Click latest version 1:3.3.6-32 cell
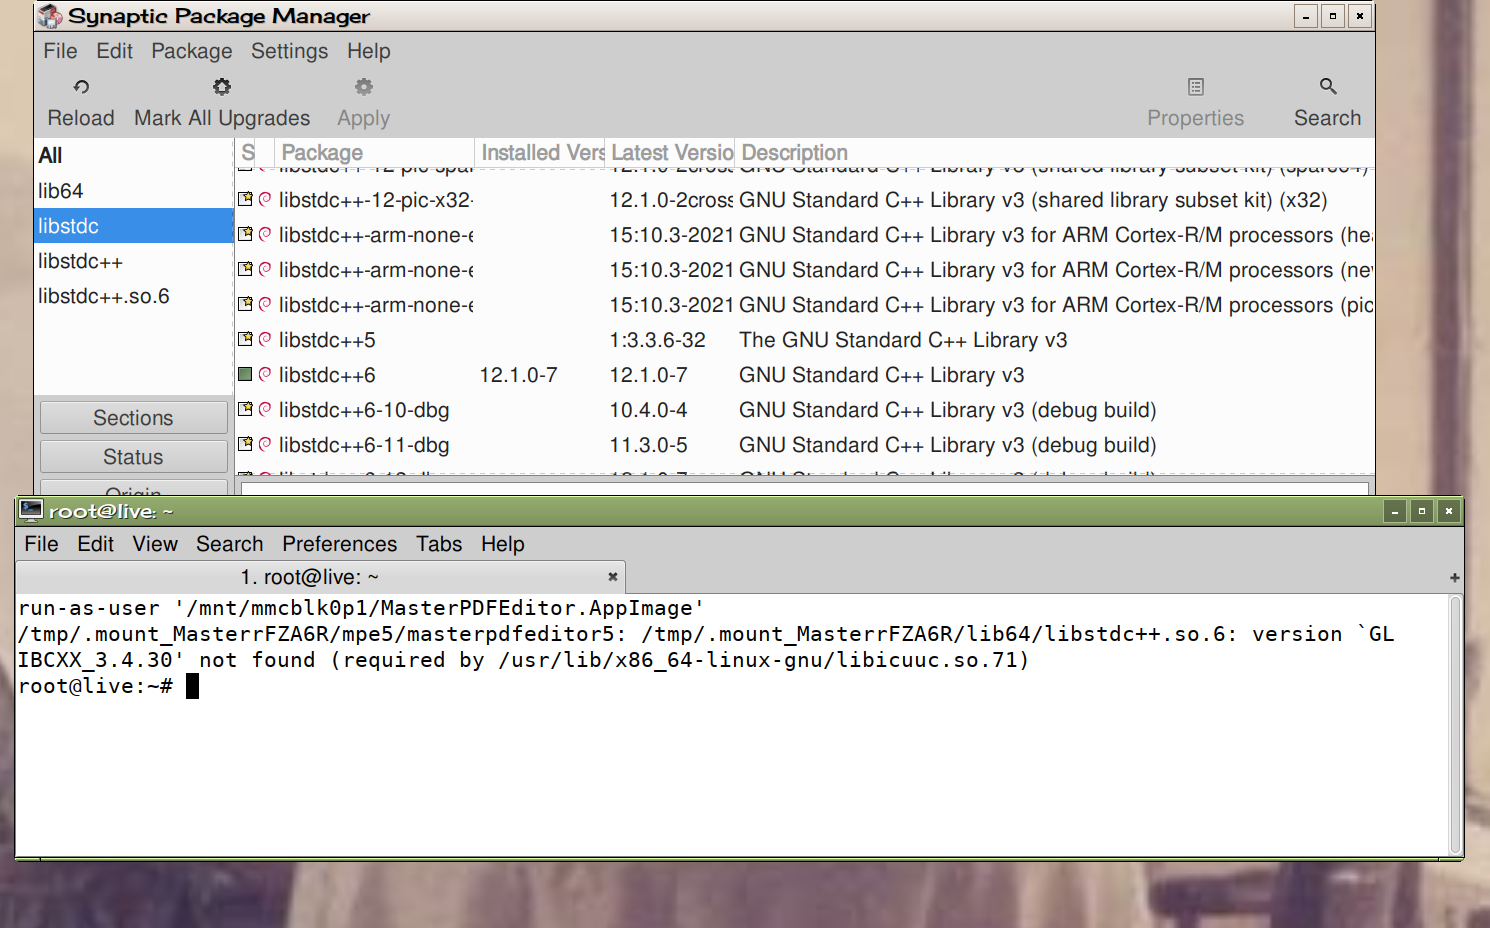Image resolution: width=1490 pixels, height=928 pixels. pyautogui.click(x=657, y=340)
